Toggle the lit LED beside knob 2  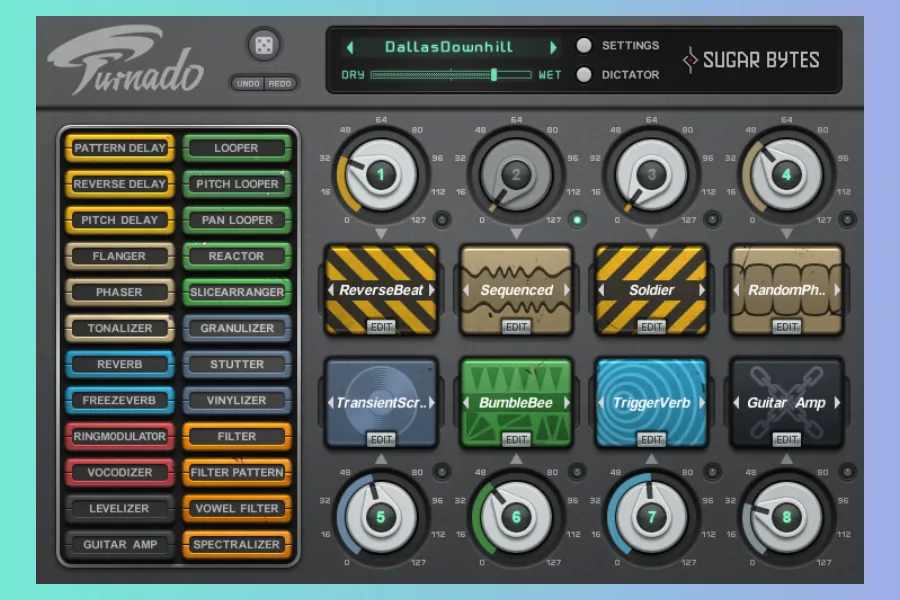click(x=576, y=220)
